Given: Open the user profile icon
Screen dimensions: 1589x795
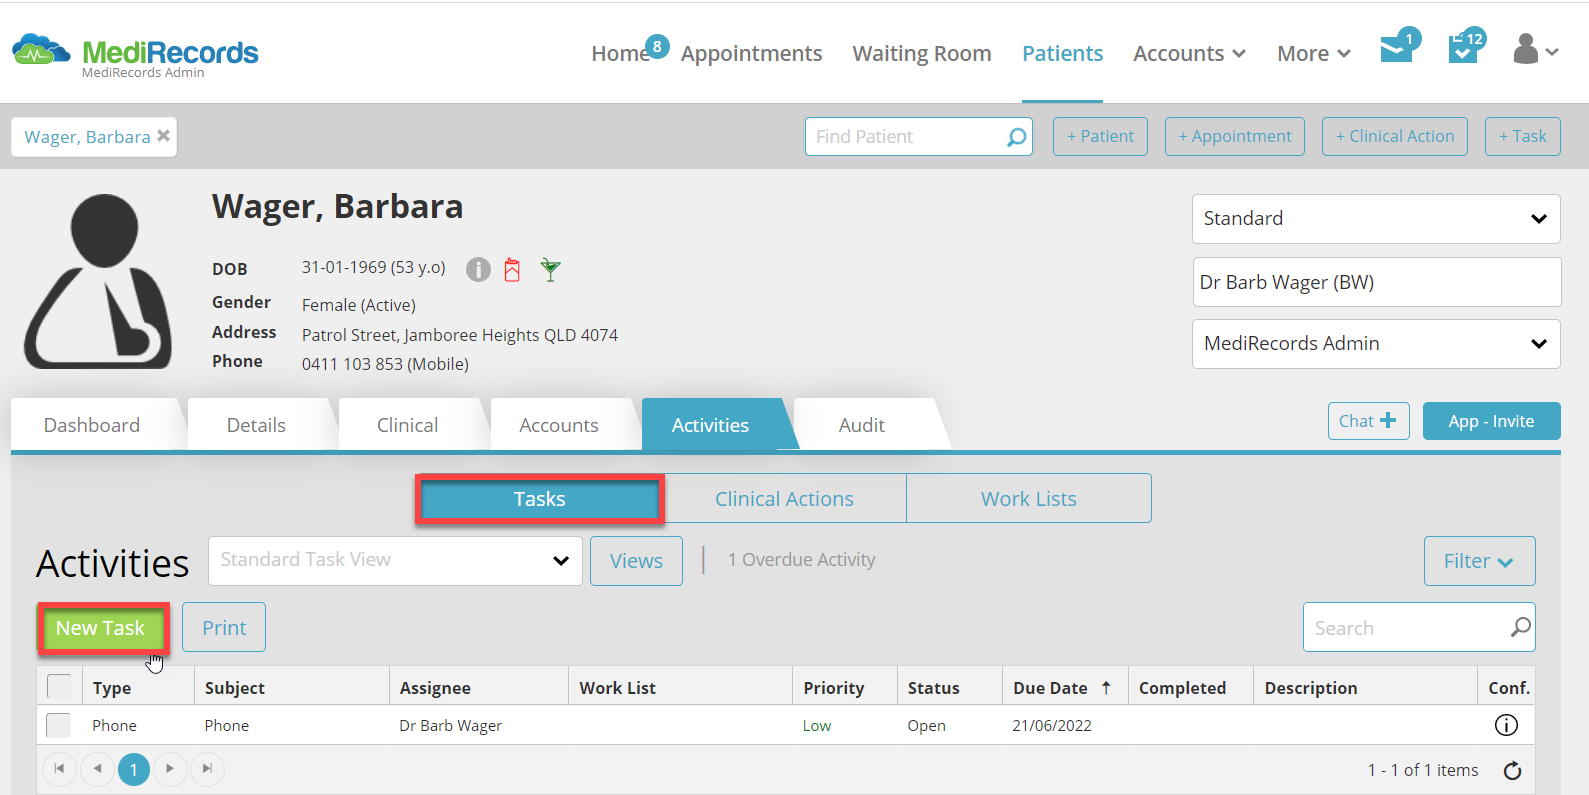Looking at the screenshot, I should click(1526, 49).
